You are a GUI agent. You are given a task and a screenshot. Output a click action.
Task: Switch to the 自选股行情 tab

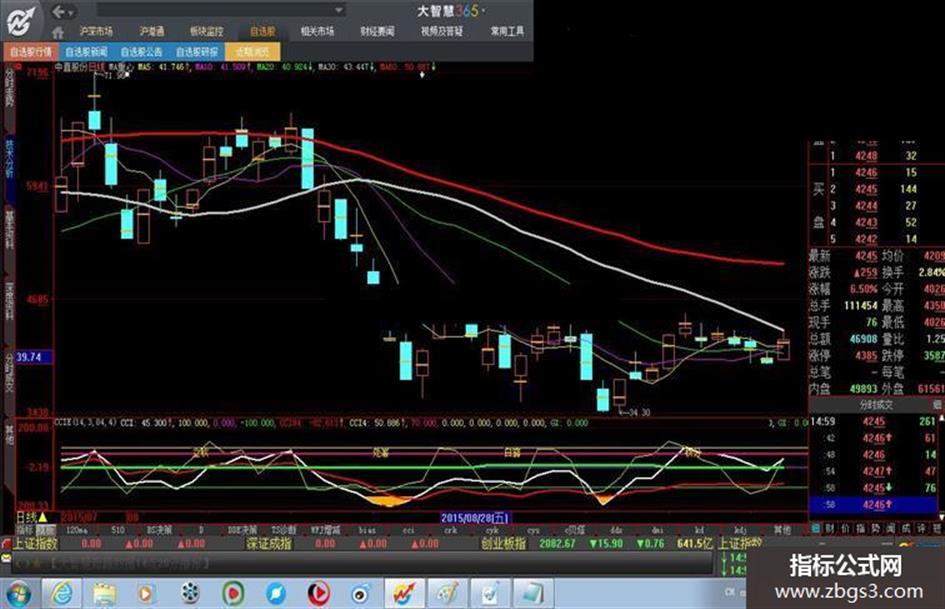tap(31, 52)
